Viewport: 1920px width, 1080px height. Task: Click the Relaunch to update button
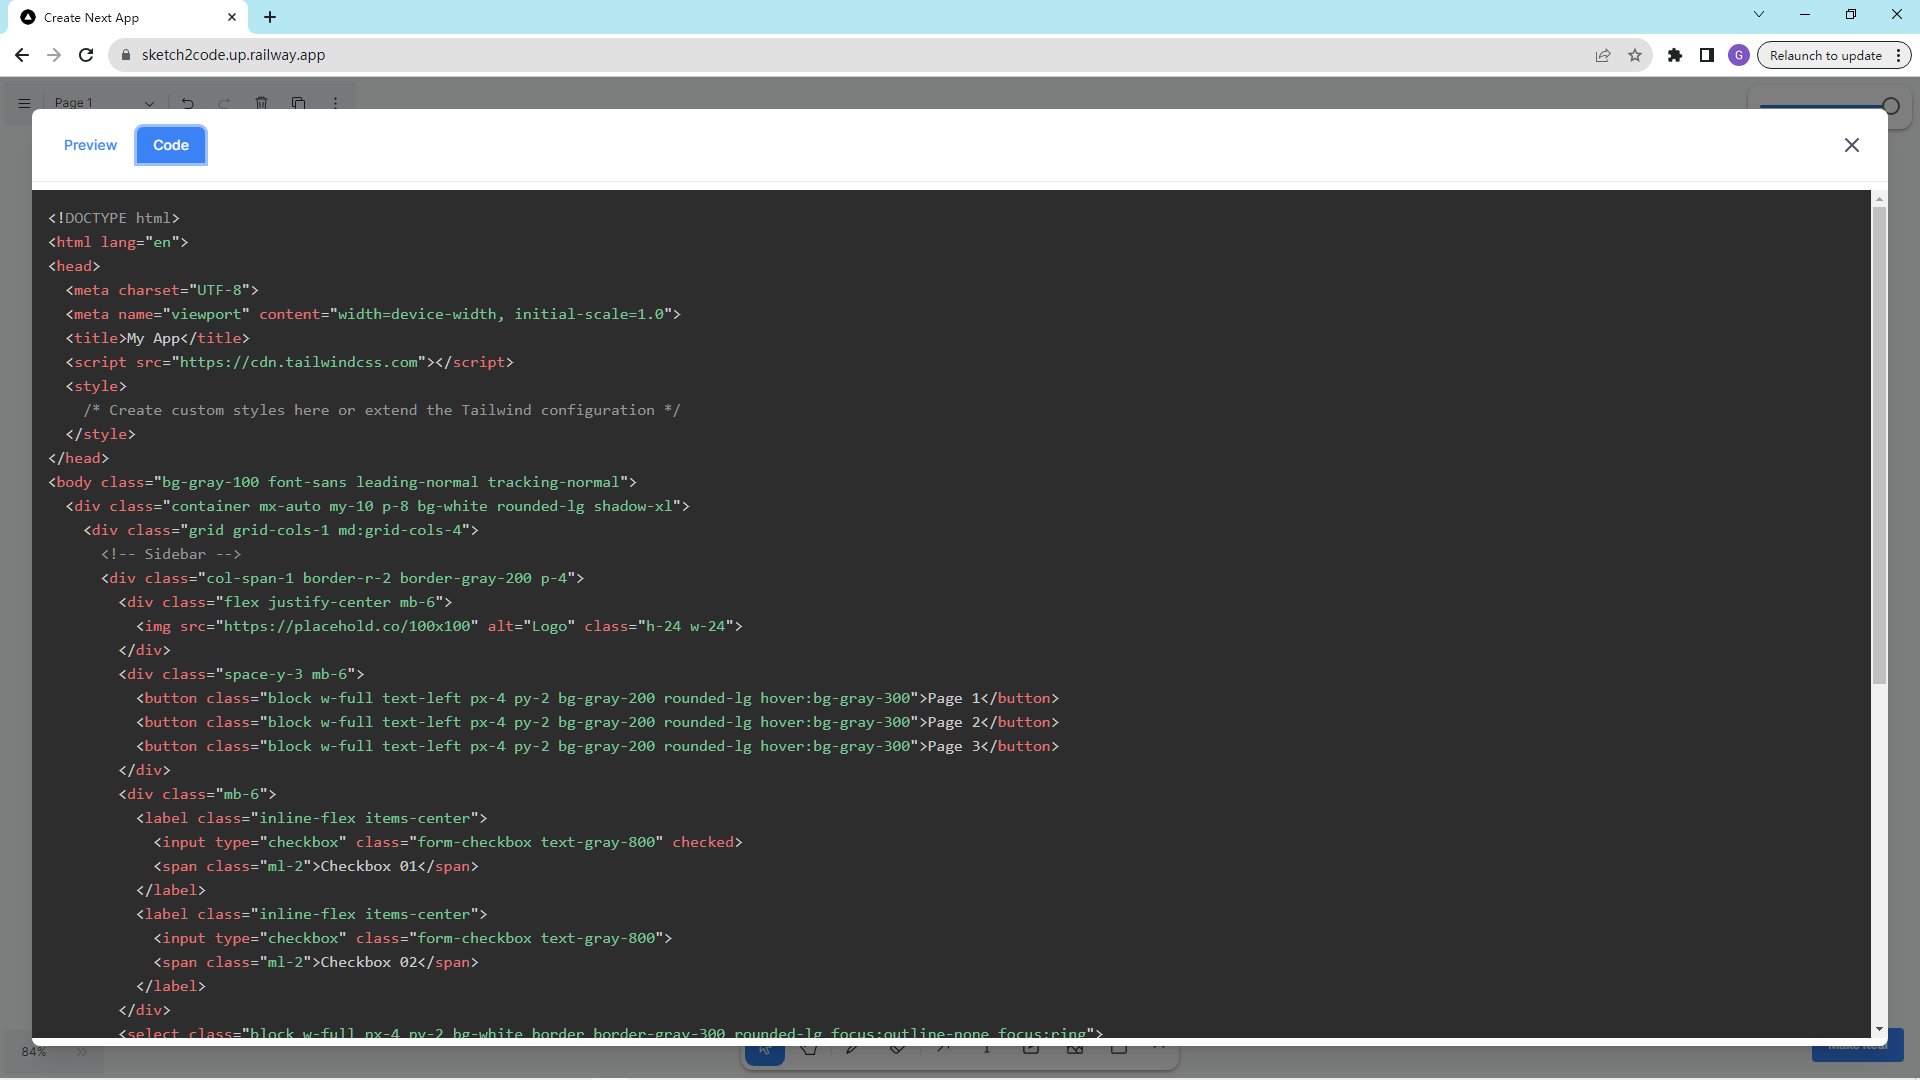[1825, 55]
